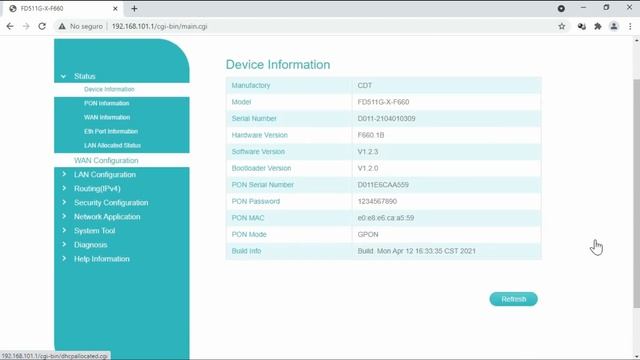This screenshot has width=640, height=360.
Task: Click the page's vertical scrollbar
Action: click(x=636, y=192)
